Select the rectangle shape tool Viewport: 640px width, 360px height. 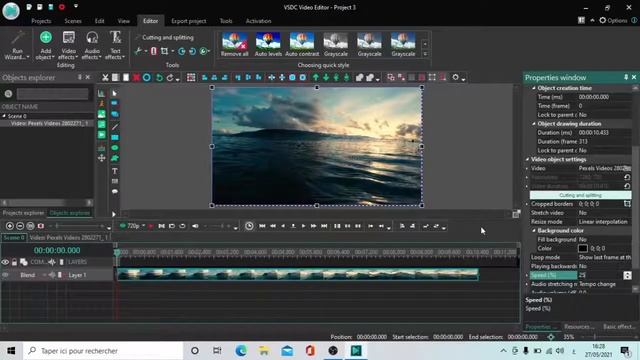pyautogui.click(x=115, y=138)
